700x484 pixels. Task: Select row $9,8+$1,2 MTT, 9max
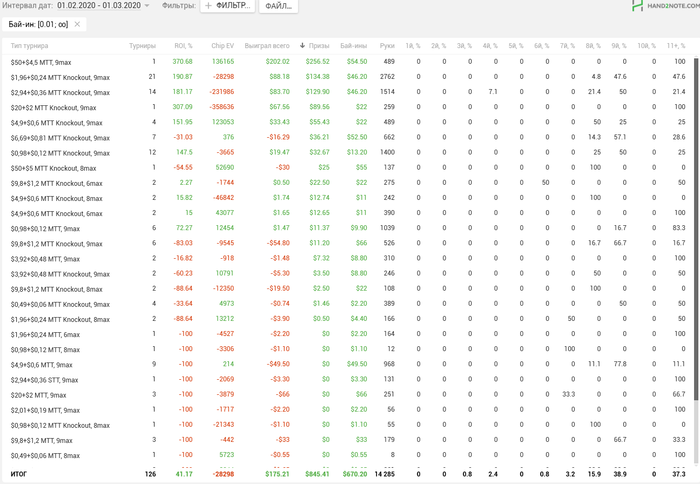click(348, 440)
